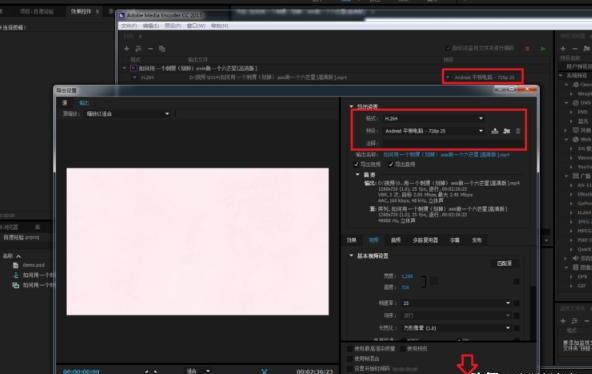Viewport: 592px width, 374px height.
Task: Import a preset with the import icon
Action: [507, 131]
